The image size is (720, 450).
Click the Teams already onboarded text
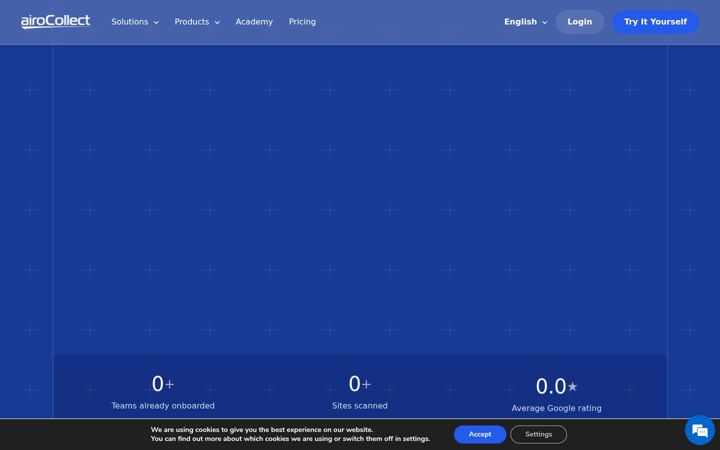pos(163,406)
